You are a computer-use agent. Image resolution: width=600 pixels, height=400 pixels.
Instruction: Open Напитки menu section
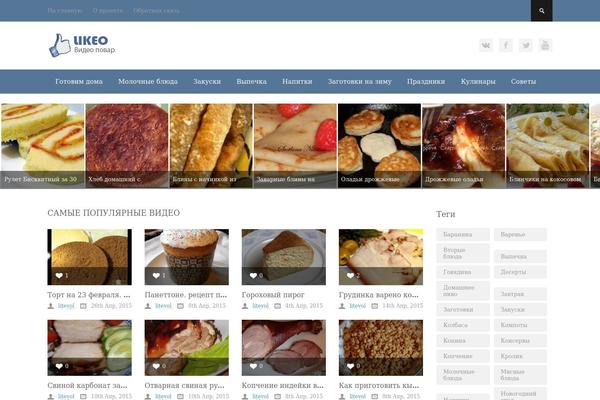click(x=297, y=82)
